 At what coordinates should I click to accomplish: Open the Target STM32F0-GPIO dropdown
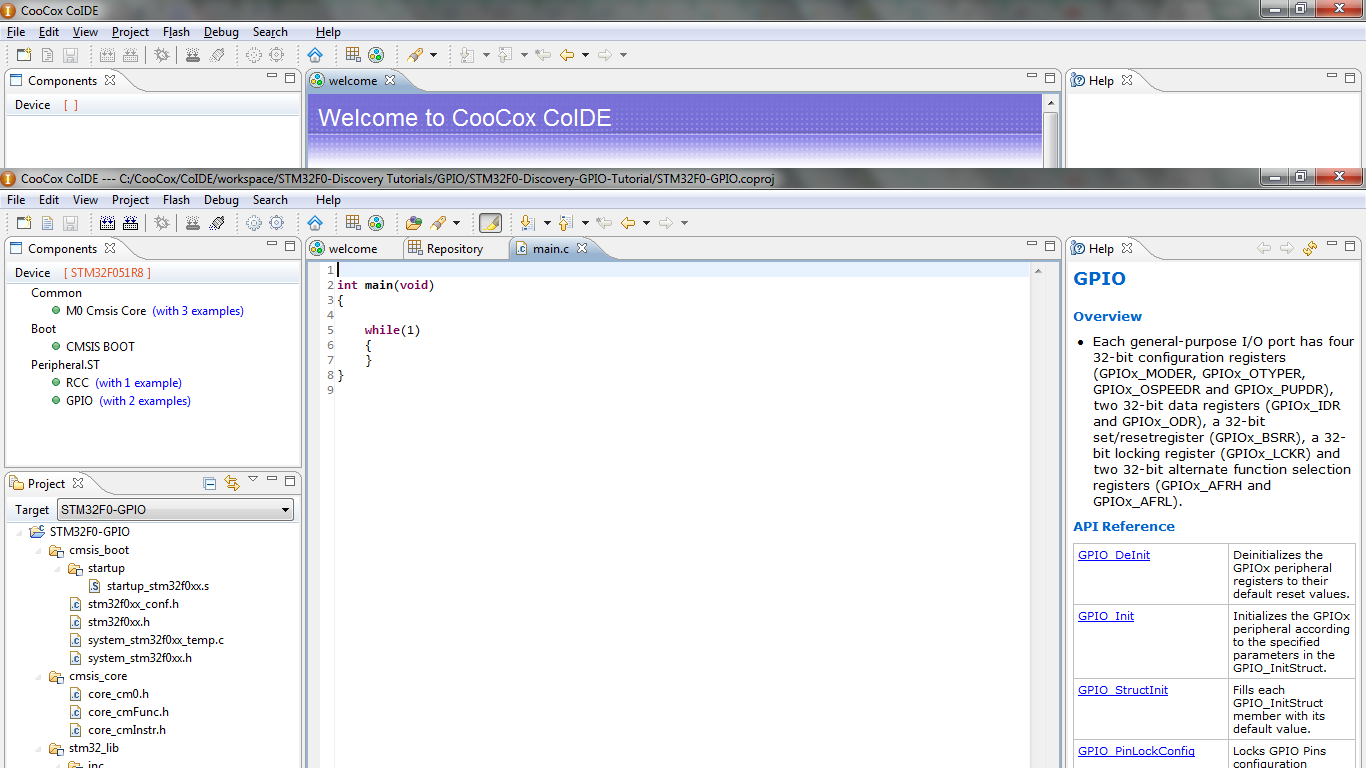point(285,510)
